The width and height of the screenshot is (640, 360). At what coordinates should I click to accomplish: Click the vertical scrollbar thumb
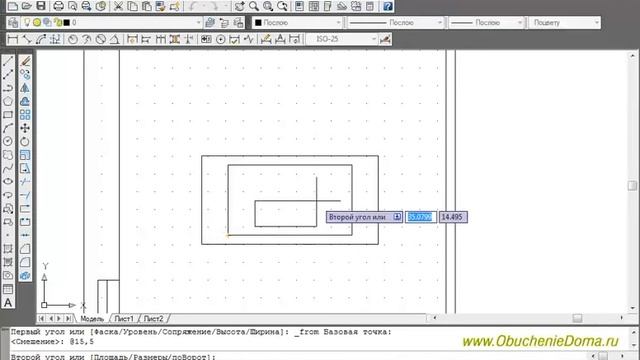click(632, 186)
